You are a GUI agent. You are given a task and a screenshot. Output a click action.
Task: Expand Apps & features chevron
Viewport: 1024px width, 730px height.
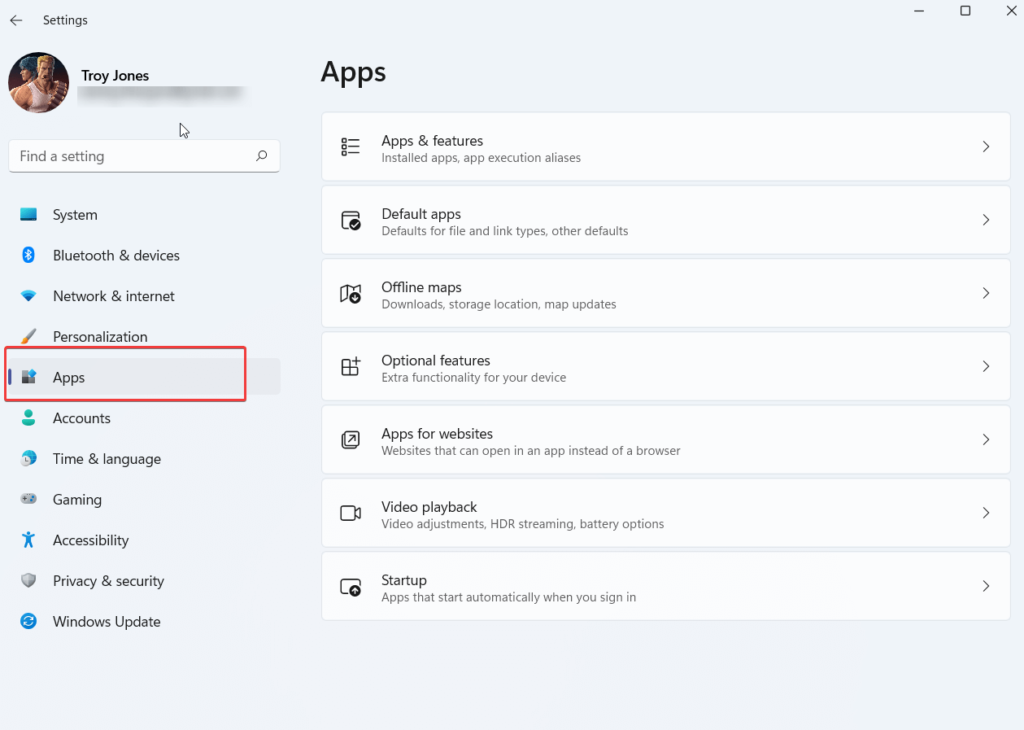pos(986,147)
